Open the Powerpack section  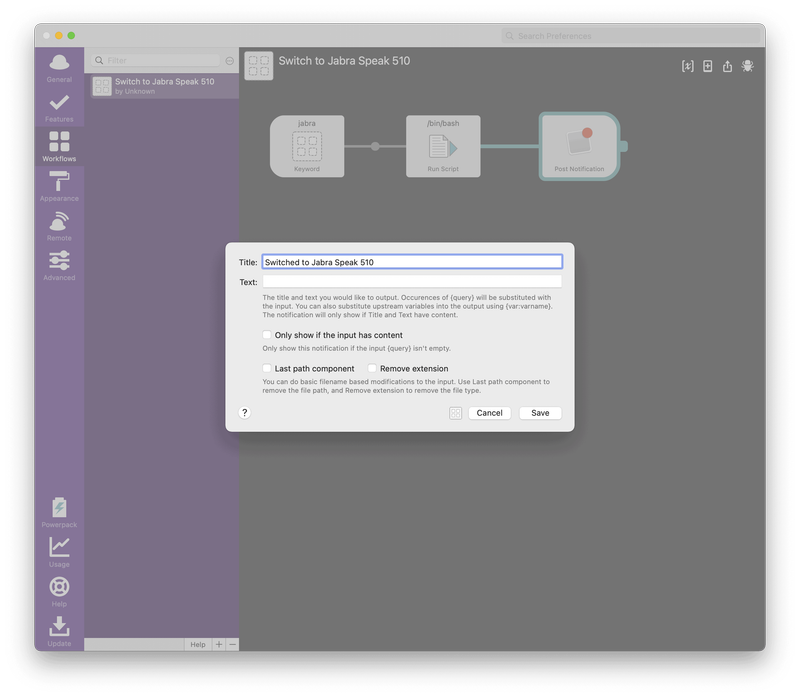point(59,512)
